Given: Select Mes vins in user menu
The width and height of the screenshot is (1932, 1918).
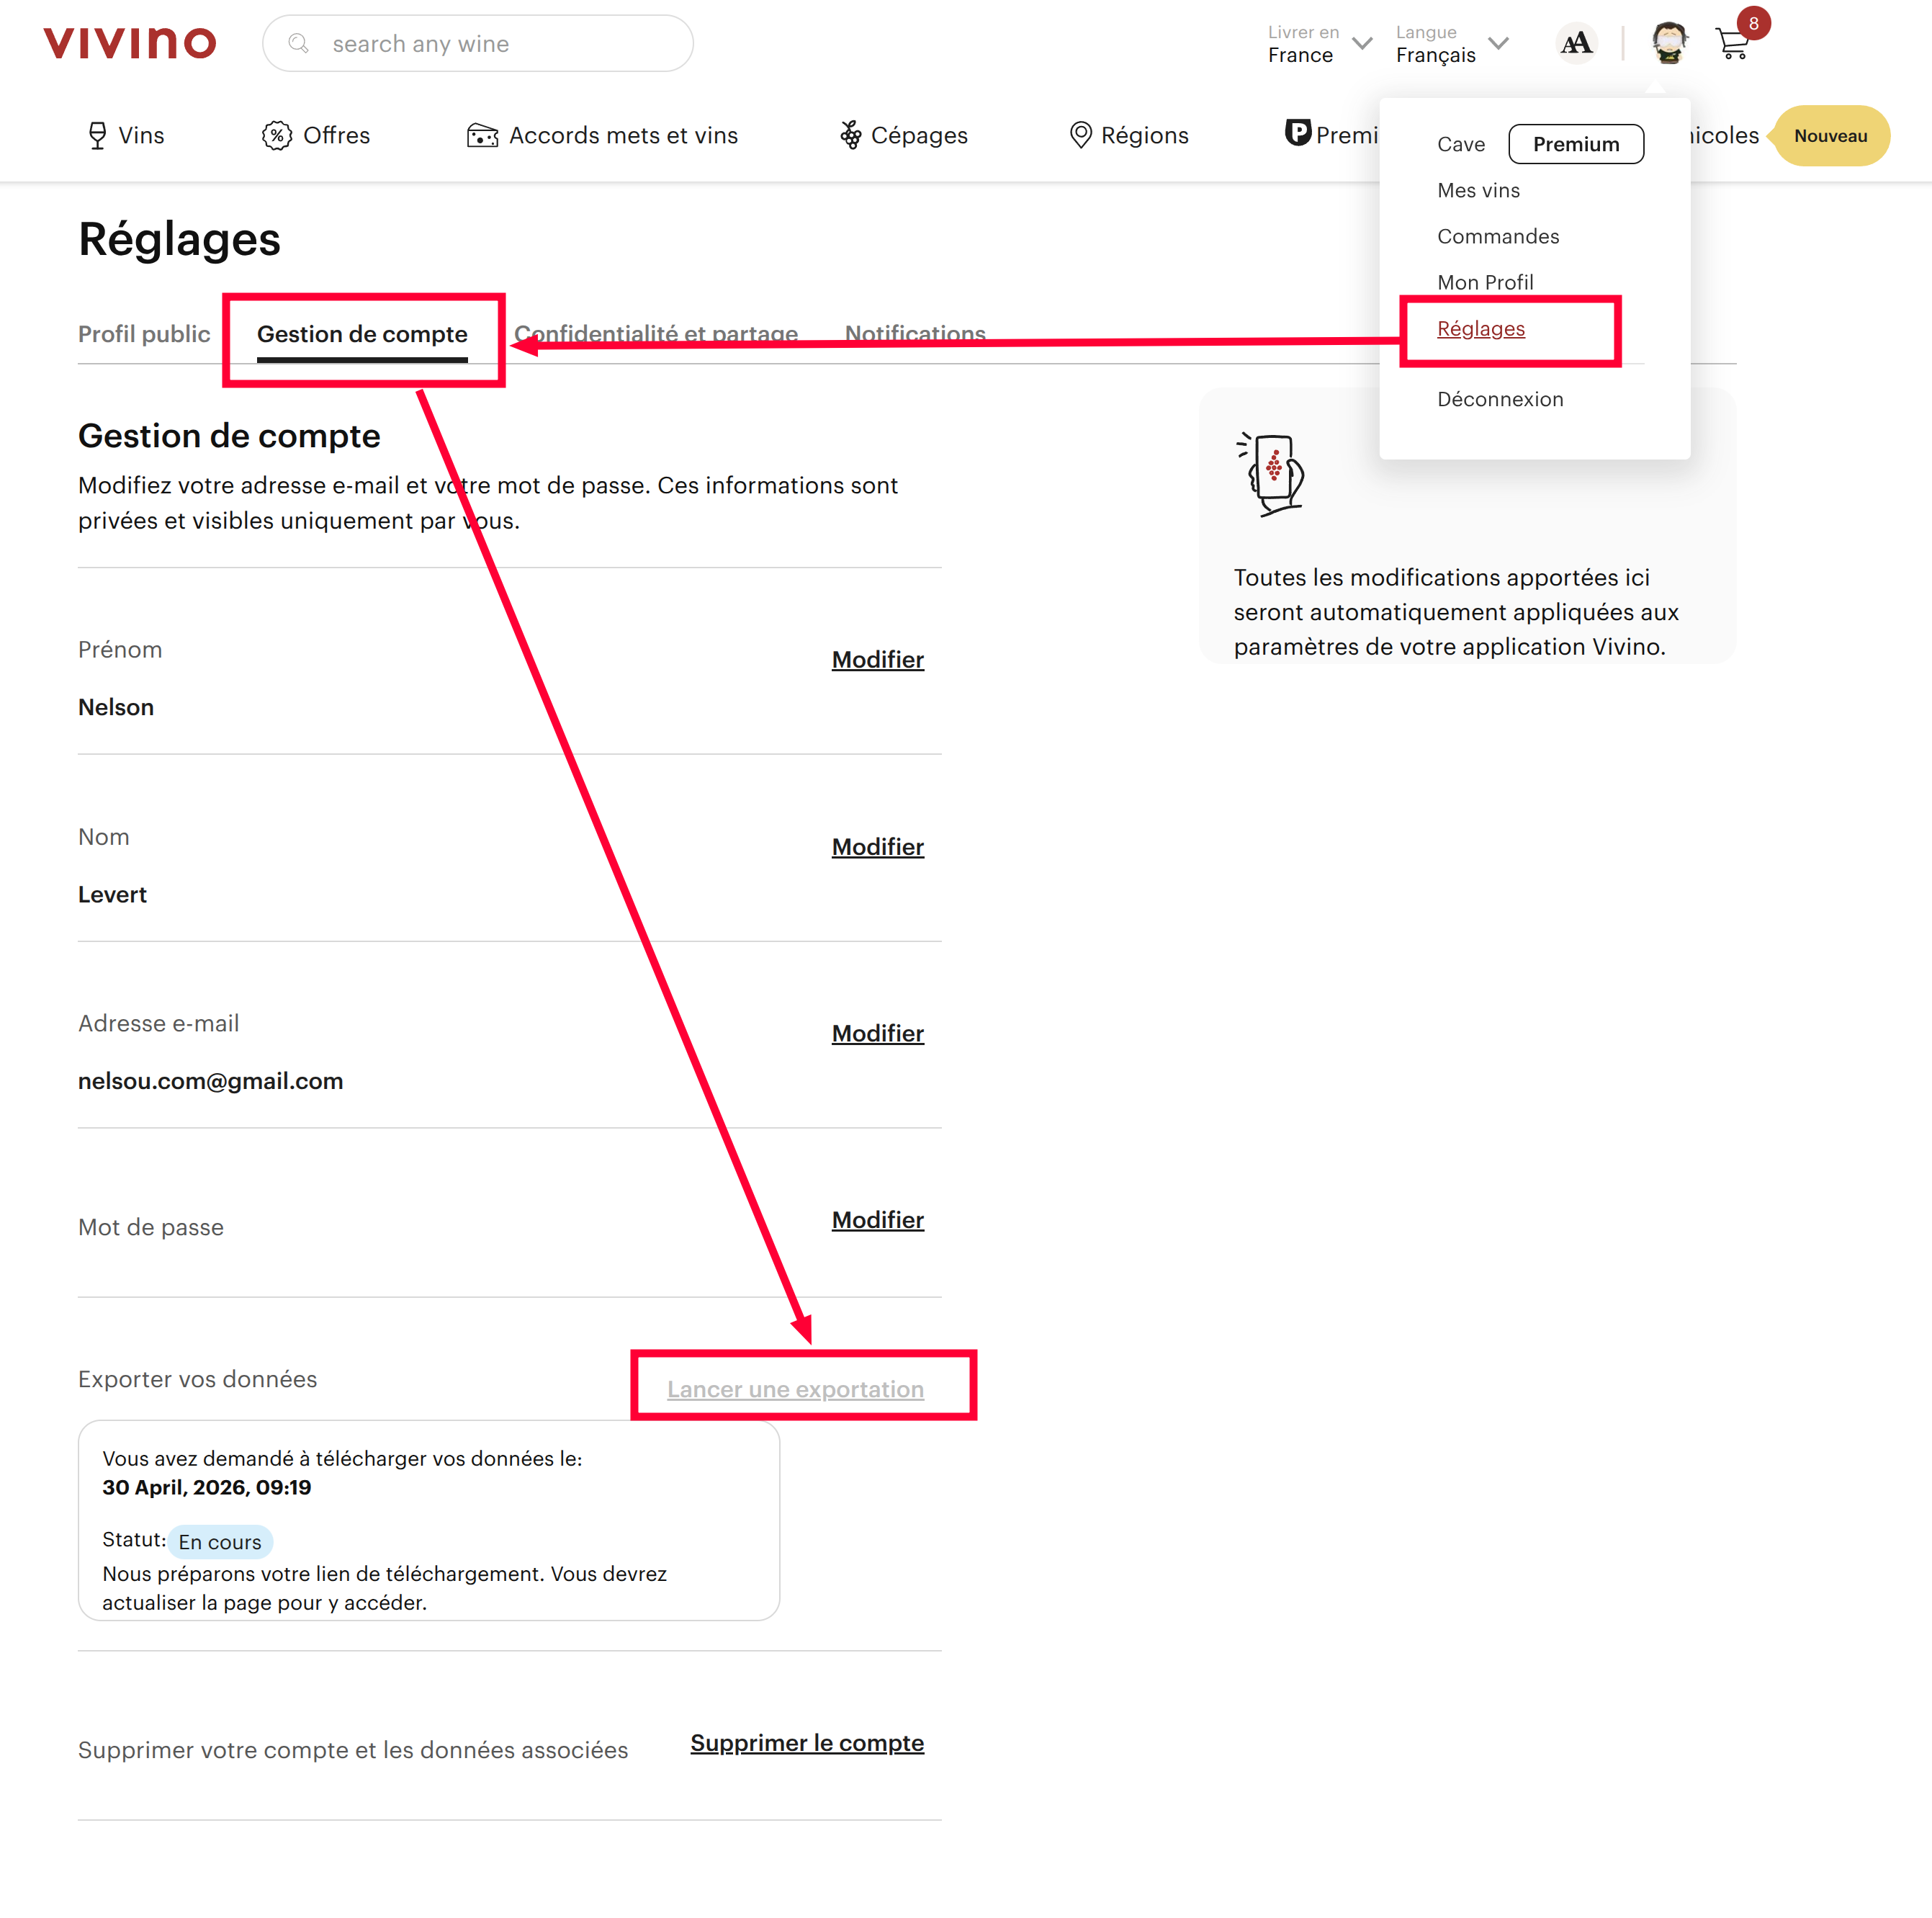Looking at the screenshot, I should (x=1478, y=190).
